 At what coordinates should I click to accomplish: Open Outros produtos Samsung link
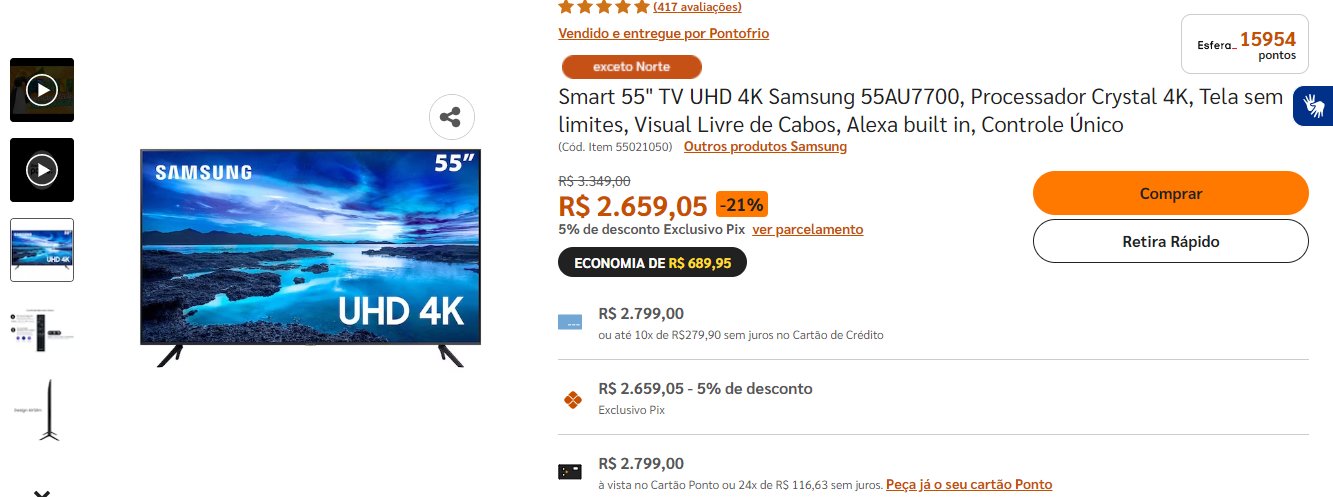click(765, 146)
